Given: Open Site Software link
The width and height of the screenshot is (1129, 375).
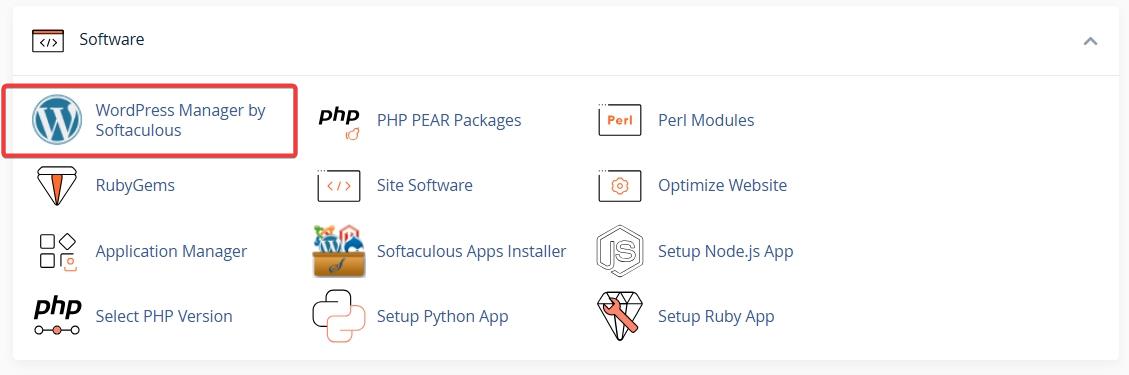Looking at the screenshot, I should click(425, 185).
